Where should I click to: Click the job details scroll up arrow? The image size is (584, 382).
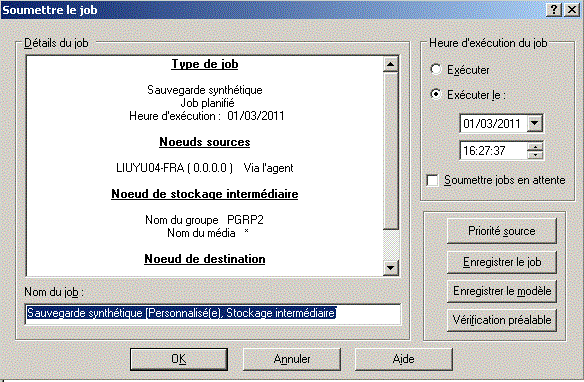coord(391,64)
